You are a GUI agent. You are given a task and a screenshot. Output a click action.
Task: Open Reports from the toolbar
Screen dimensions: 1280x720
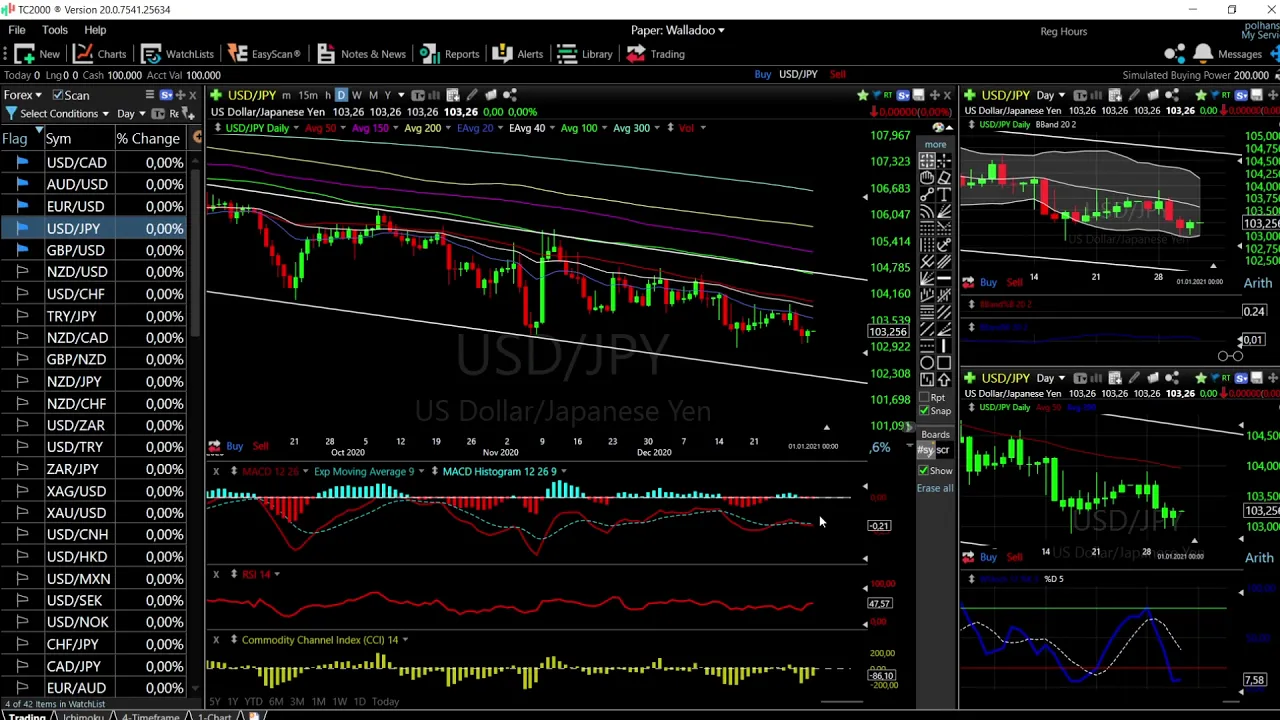[x=450, y=54]
